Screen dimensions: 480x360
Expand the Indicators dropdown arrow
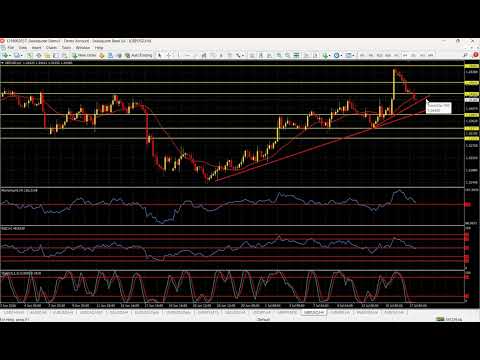click(330, 55)
